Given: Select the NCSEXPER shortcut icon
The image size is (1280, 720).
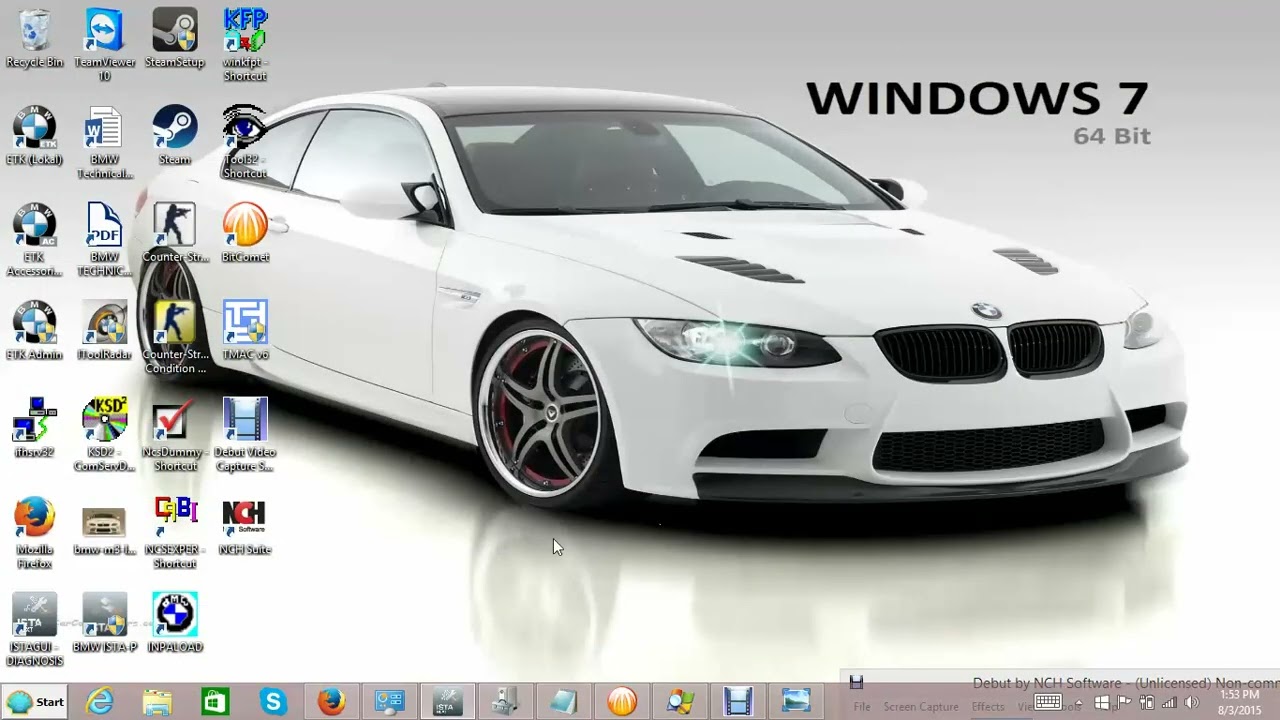Looking at the screenshot, I should pos(175,533).
